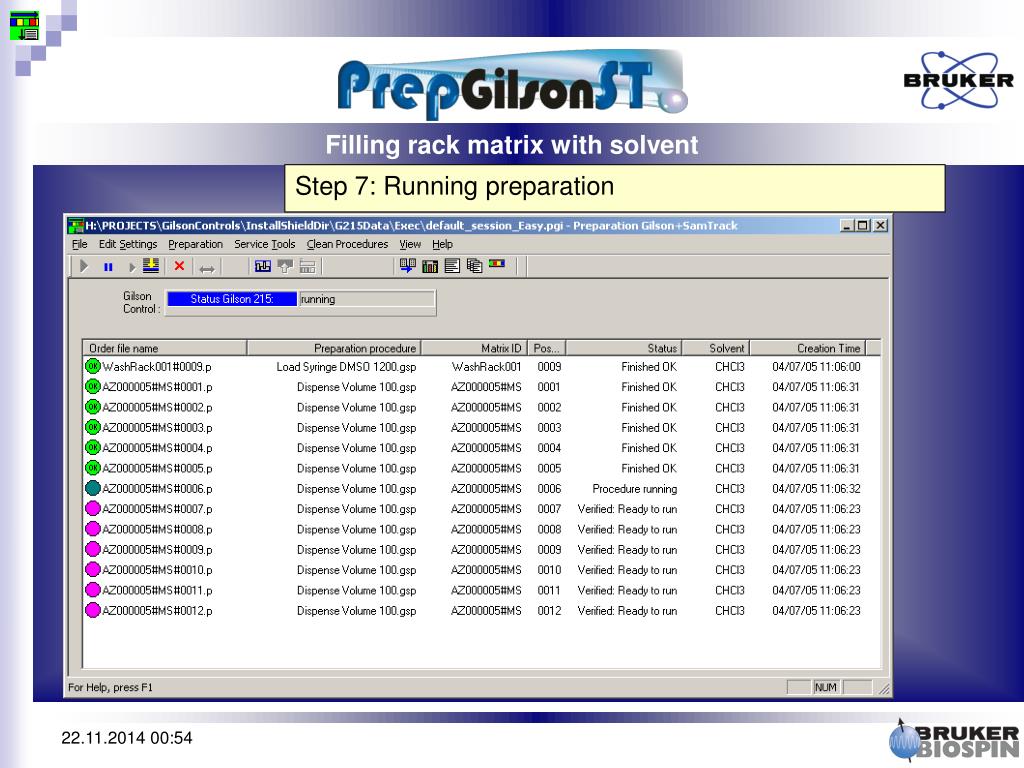Click the Pos... column header

click(x=546, y=348)
